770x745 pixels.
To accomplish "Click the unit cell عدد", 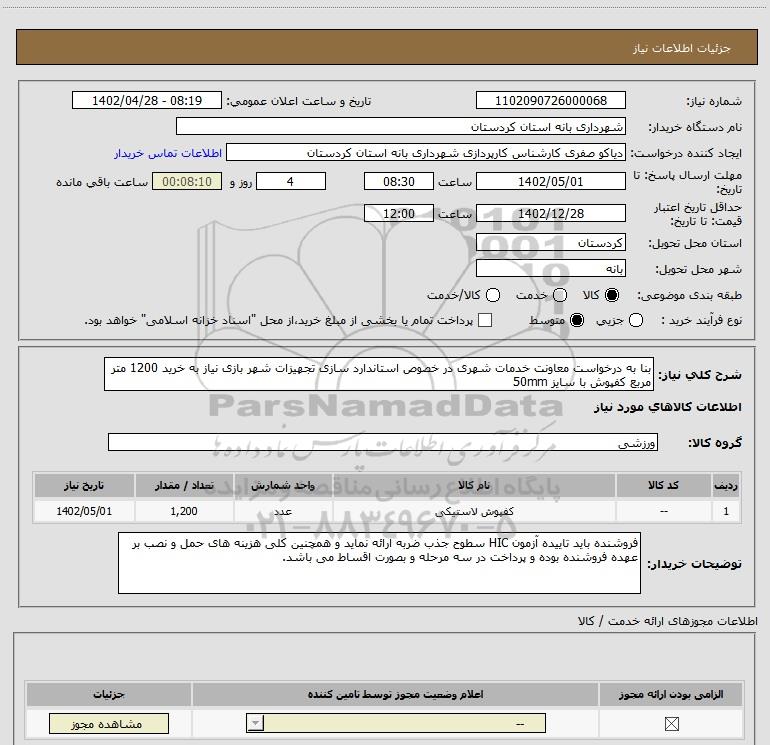I will (x=283, y=511).
